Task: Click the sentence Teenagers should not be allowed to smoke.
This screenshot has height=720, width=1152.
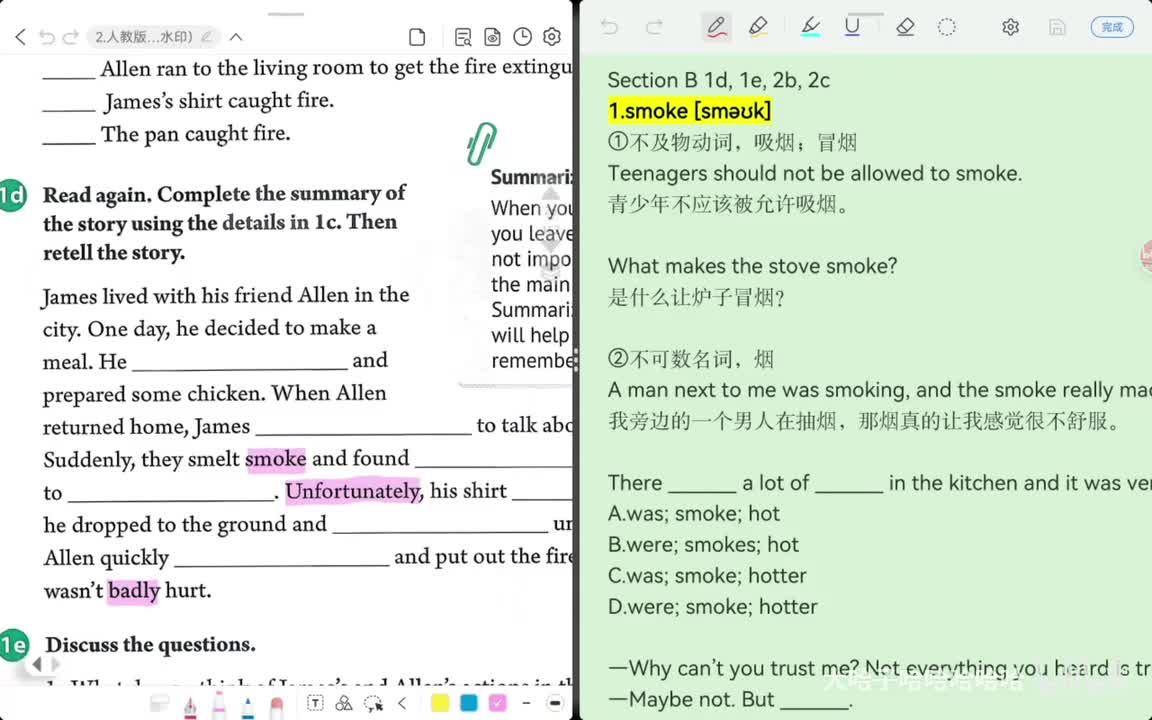Action: [815, 173]
